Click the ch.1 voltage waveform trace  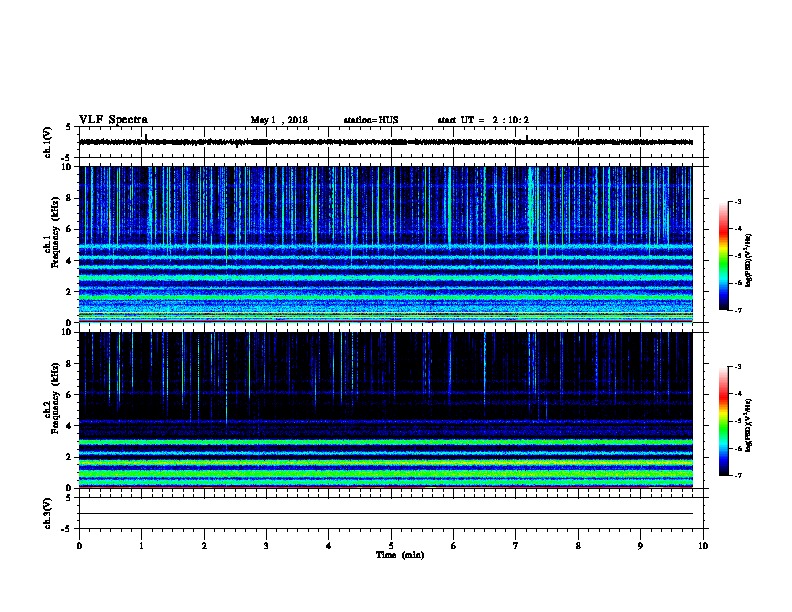[x=386, y=142]
